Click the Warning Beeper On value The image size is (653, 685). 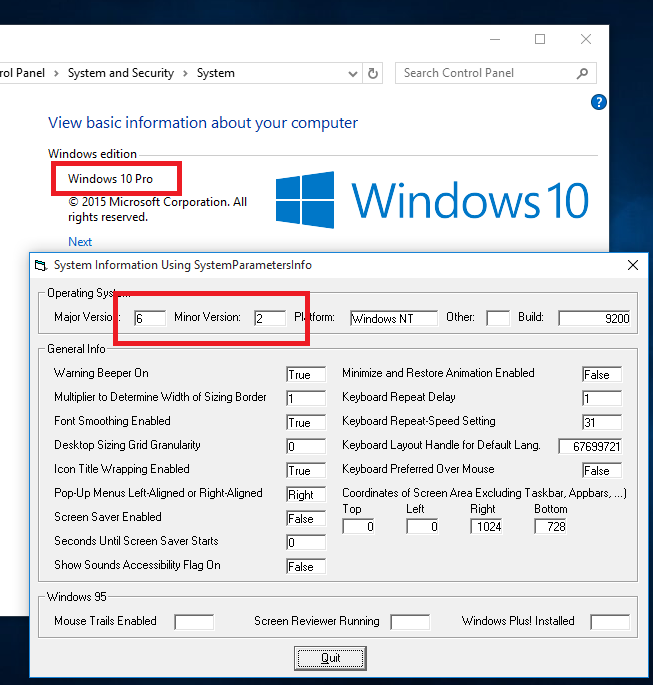[306, 374]
